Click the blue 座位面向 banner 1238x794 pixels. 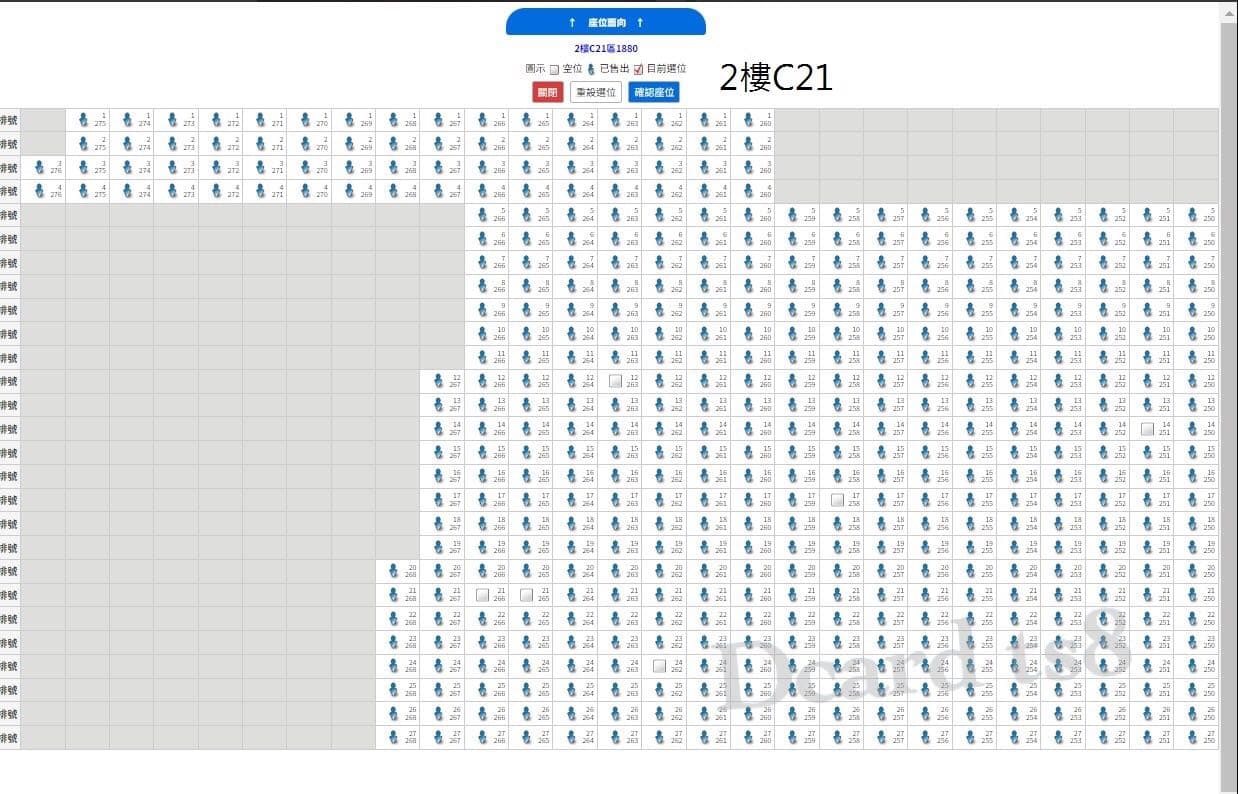coord(606,22)
